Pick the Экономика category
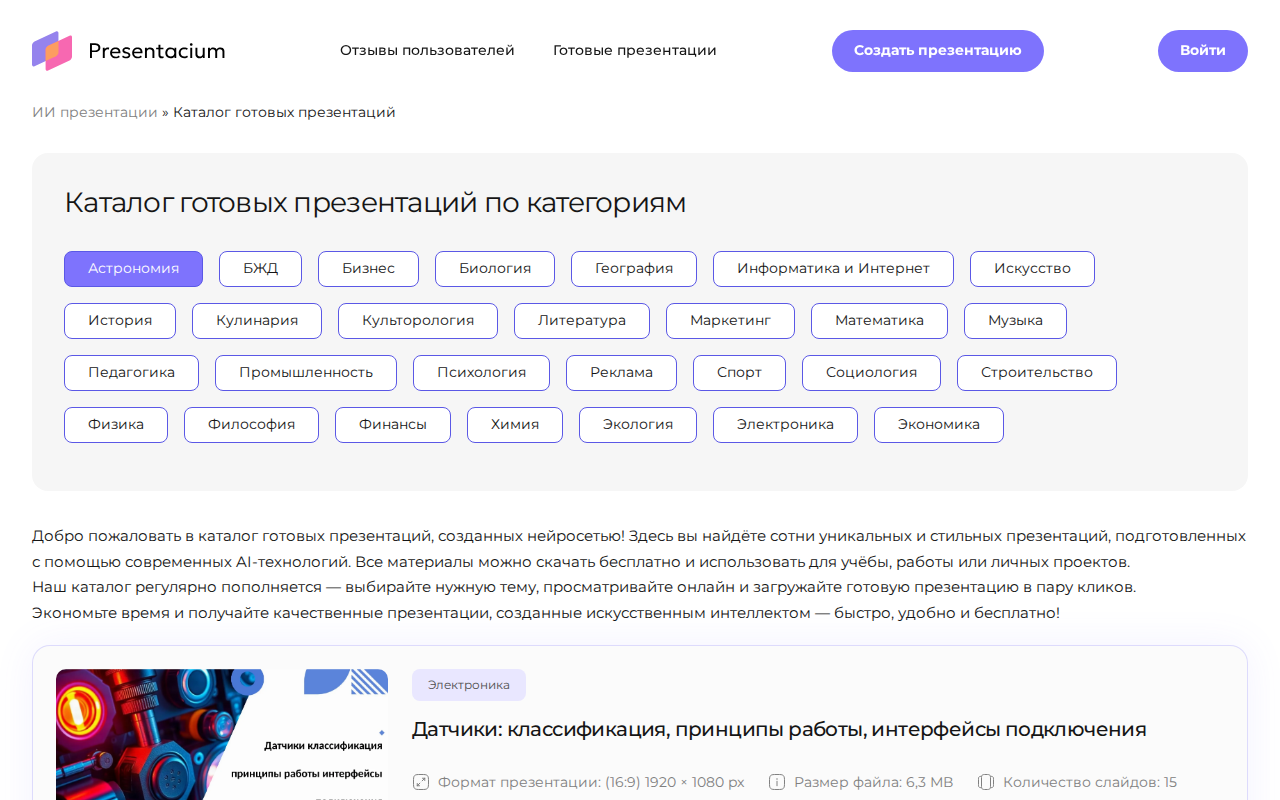This screenshot has width=1280, height=800. tap(939, 425)
